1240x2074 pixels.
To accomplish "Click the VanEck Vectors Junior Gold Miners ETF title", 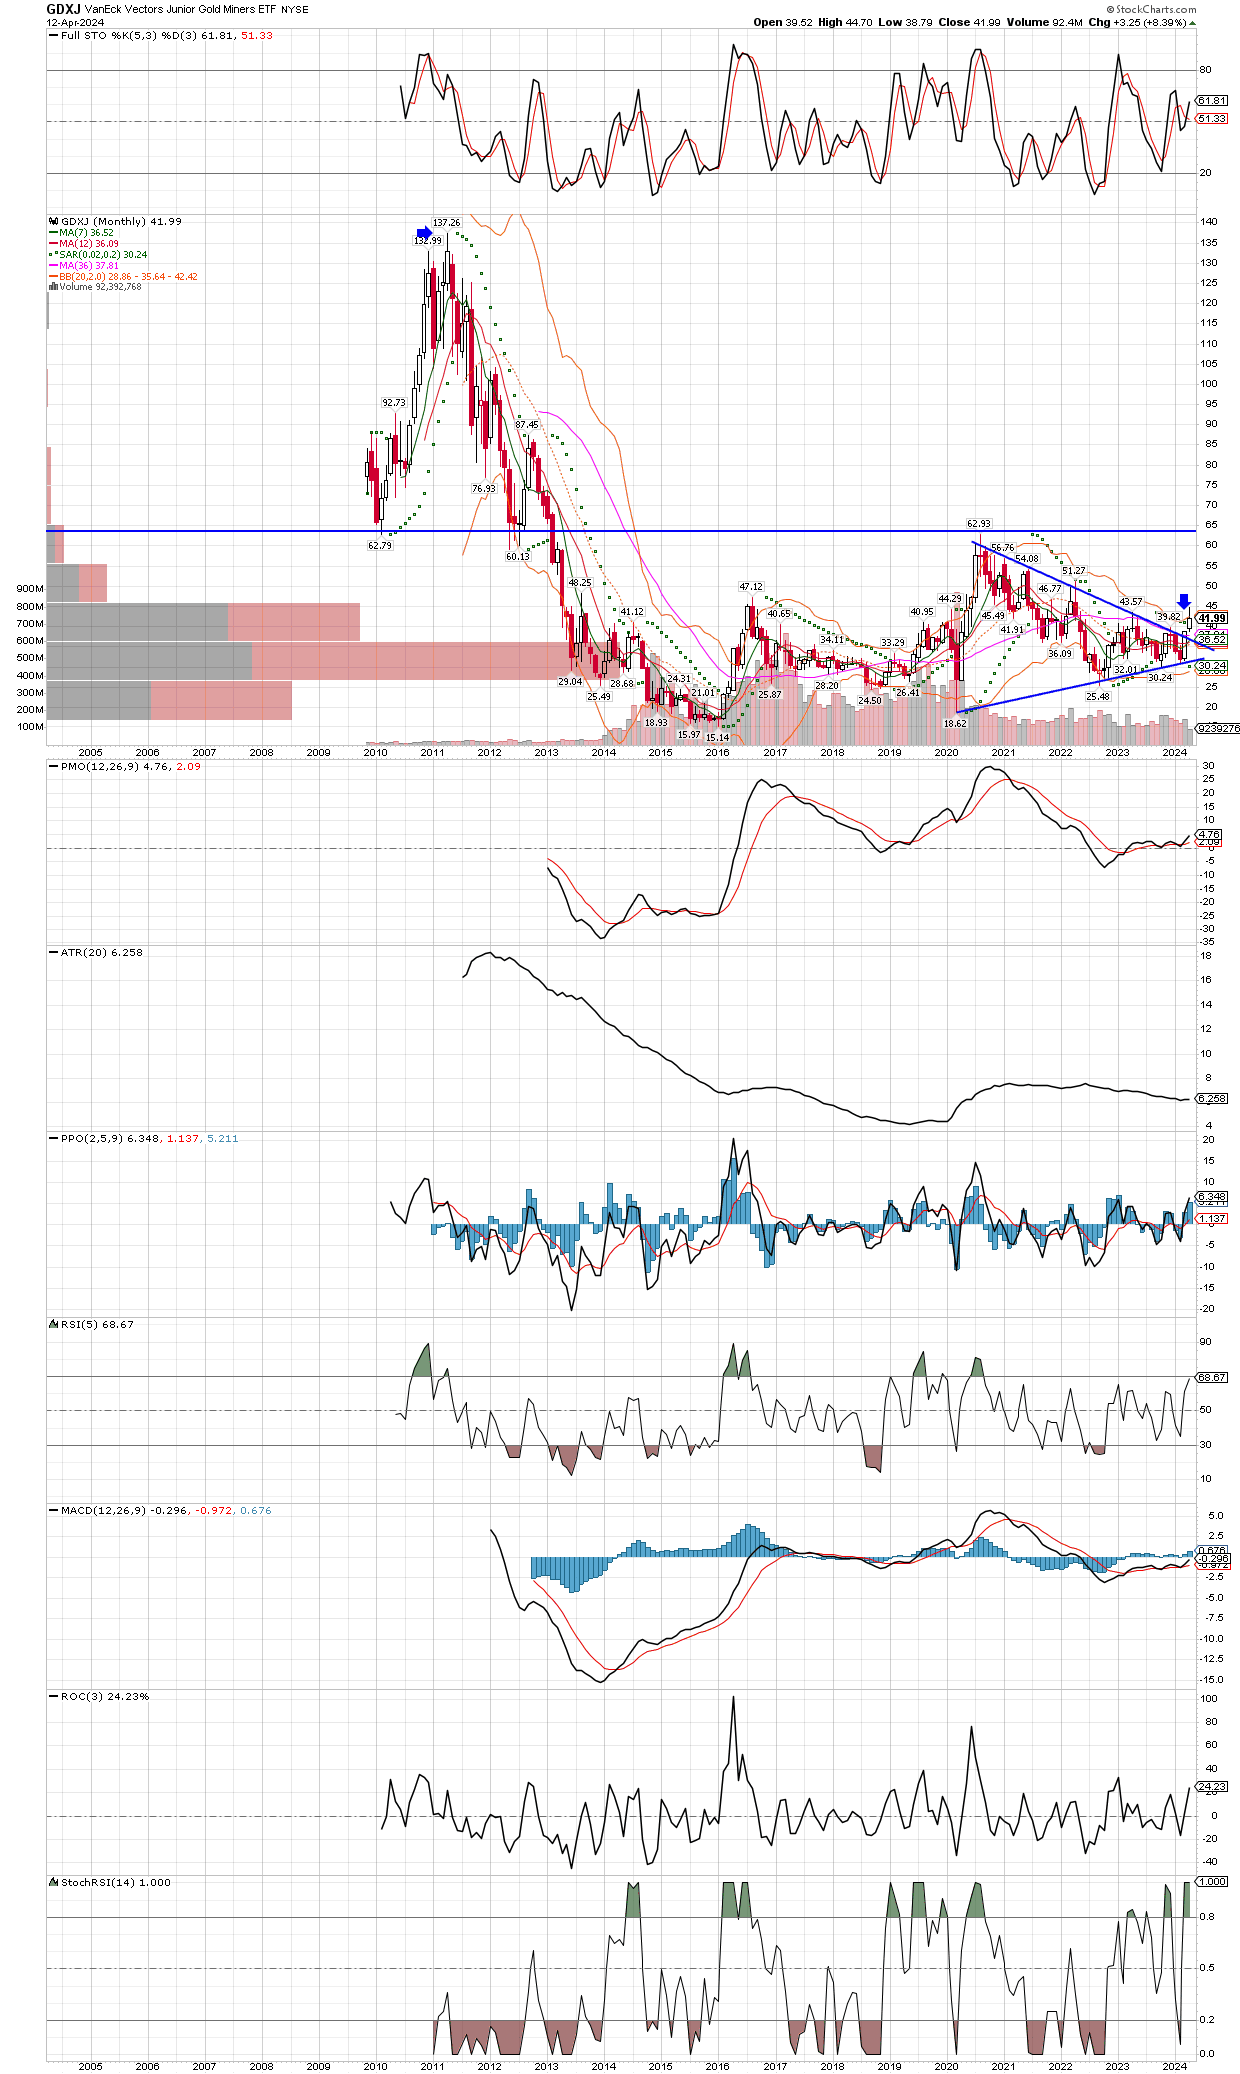I will point(180,9).
